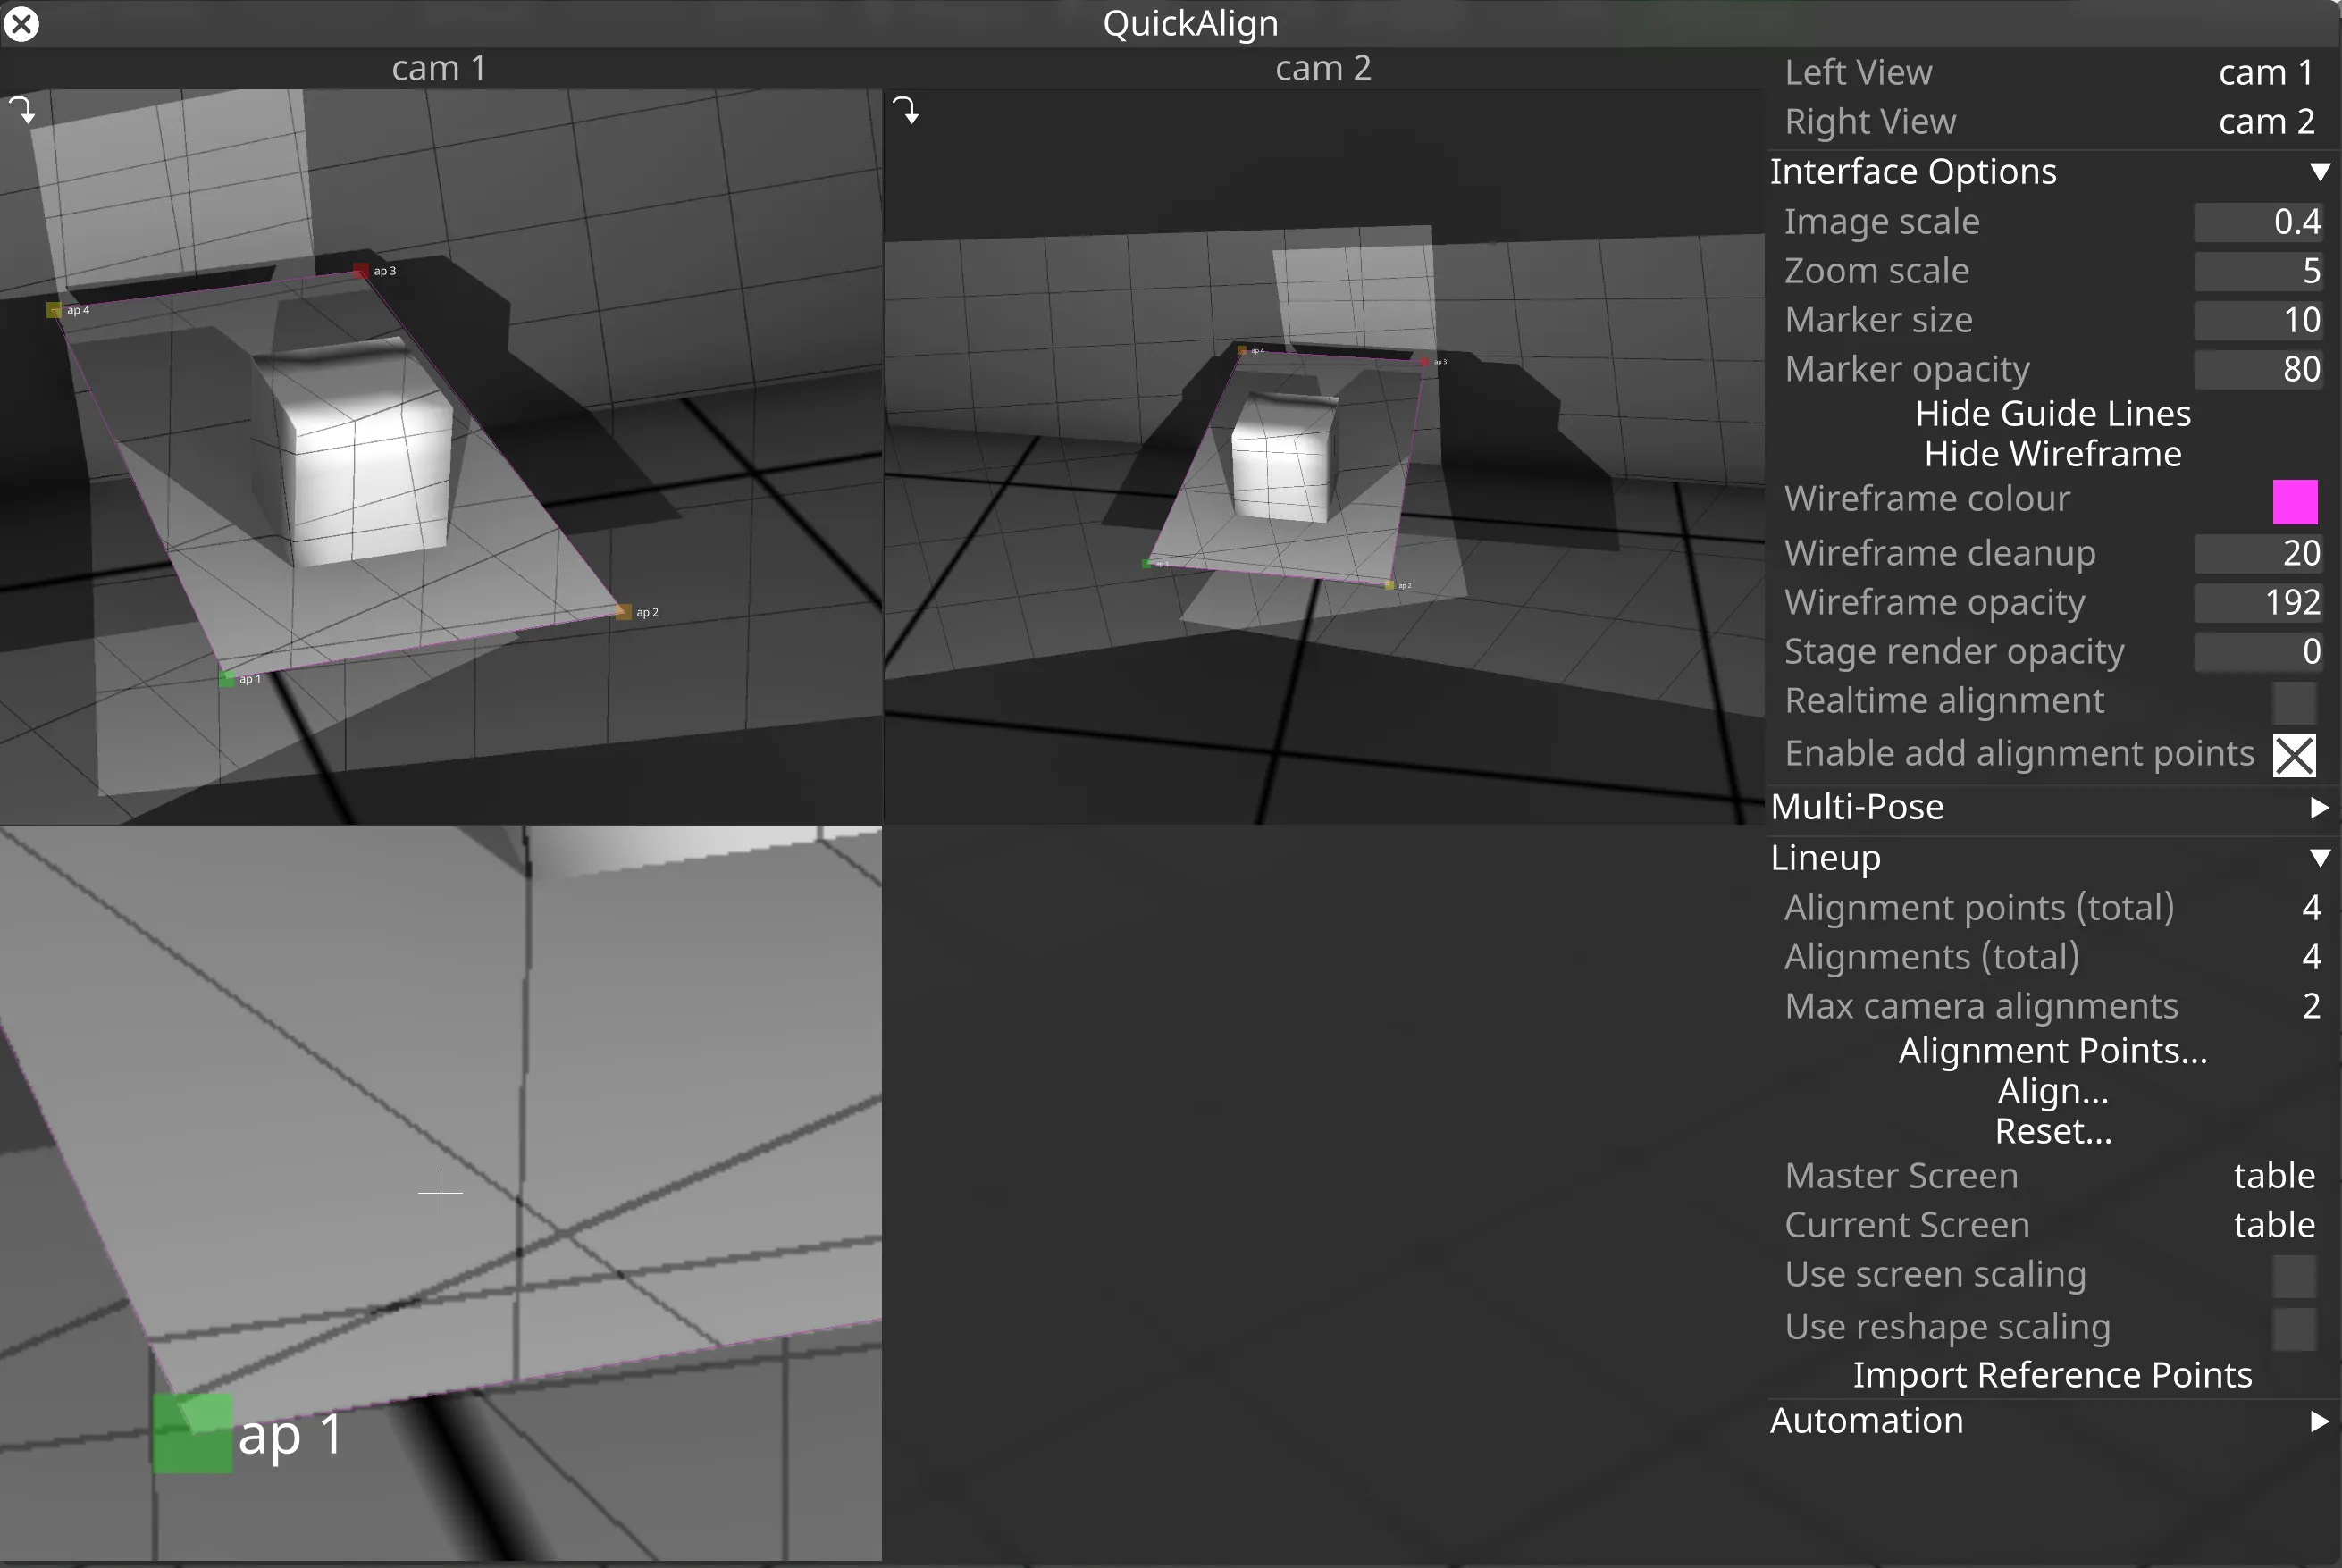This screenshot has height=1568, width=2342.
Task: Select the orange ap 2 marker in cam 1
Action: pyautogui.click(x=623, y=612)
